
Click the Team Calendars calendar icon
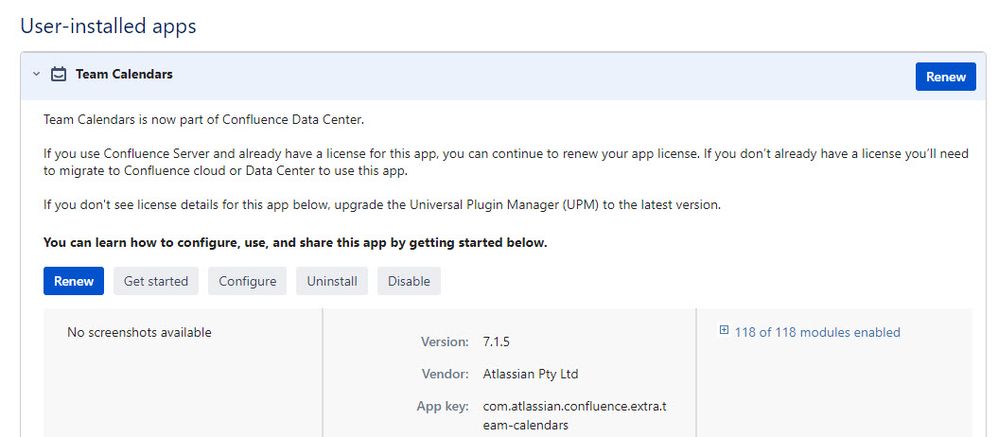(59, 74)
